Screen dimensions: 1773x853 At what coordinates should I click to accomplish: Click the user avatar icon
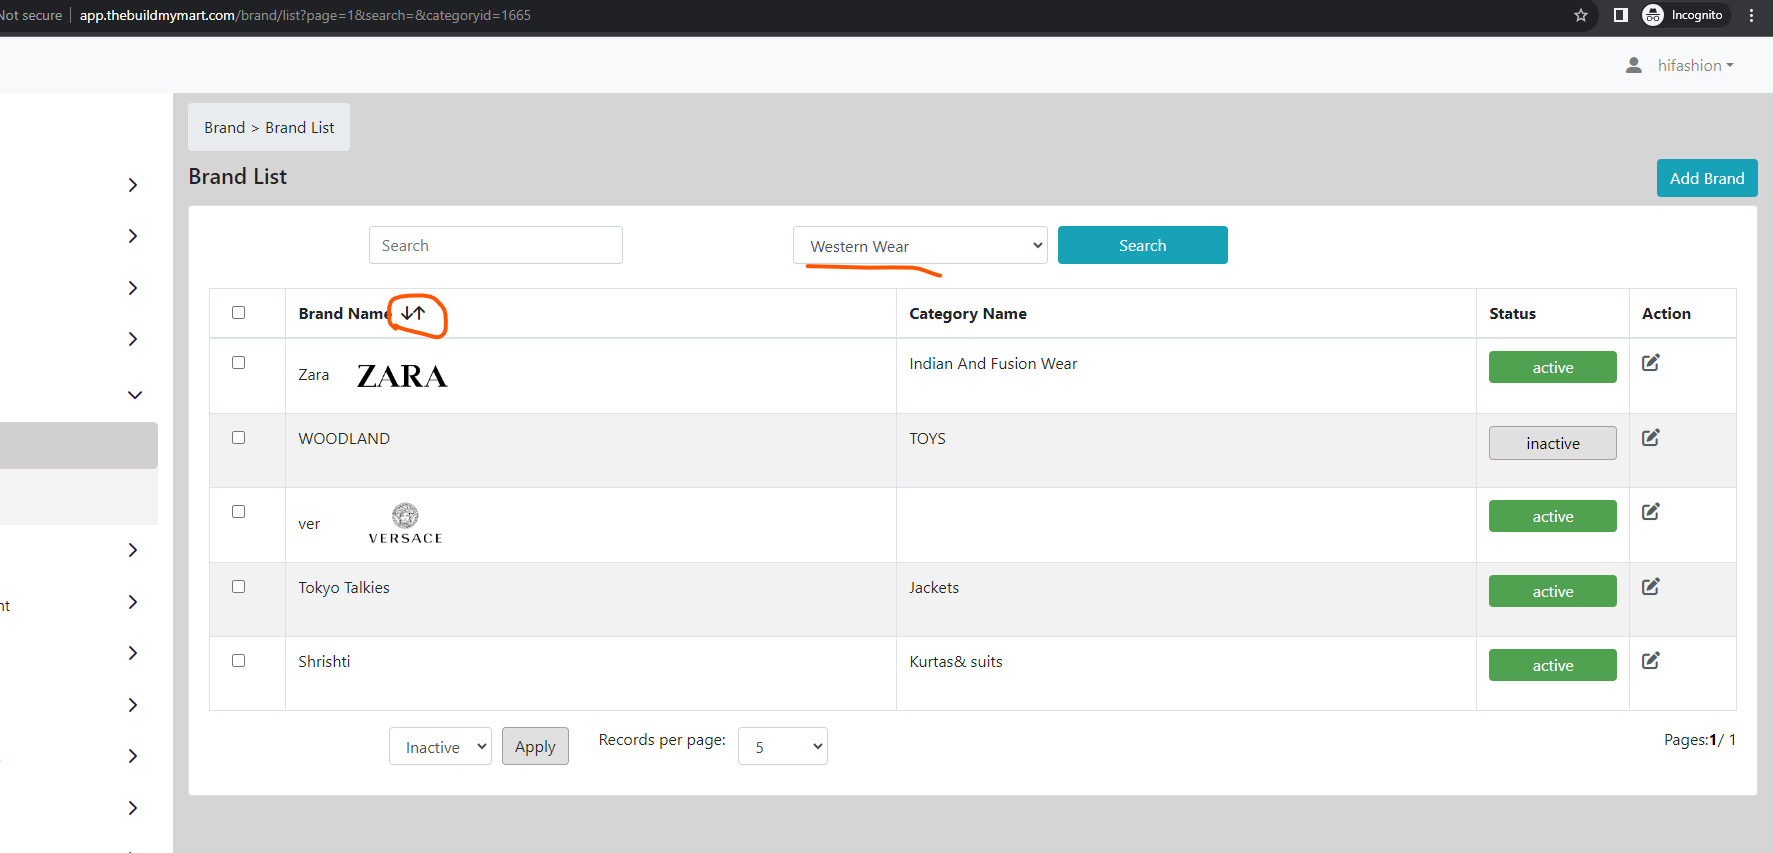pyautogui.click(x=1634, y=65)
